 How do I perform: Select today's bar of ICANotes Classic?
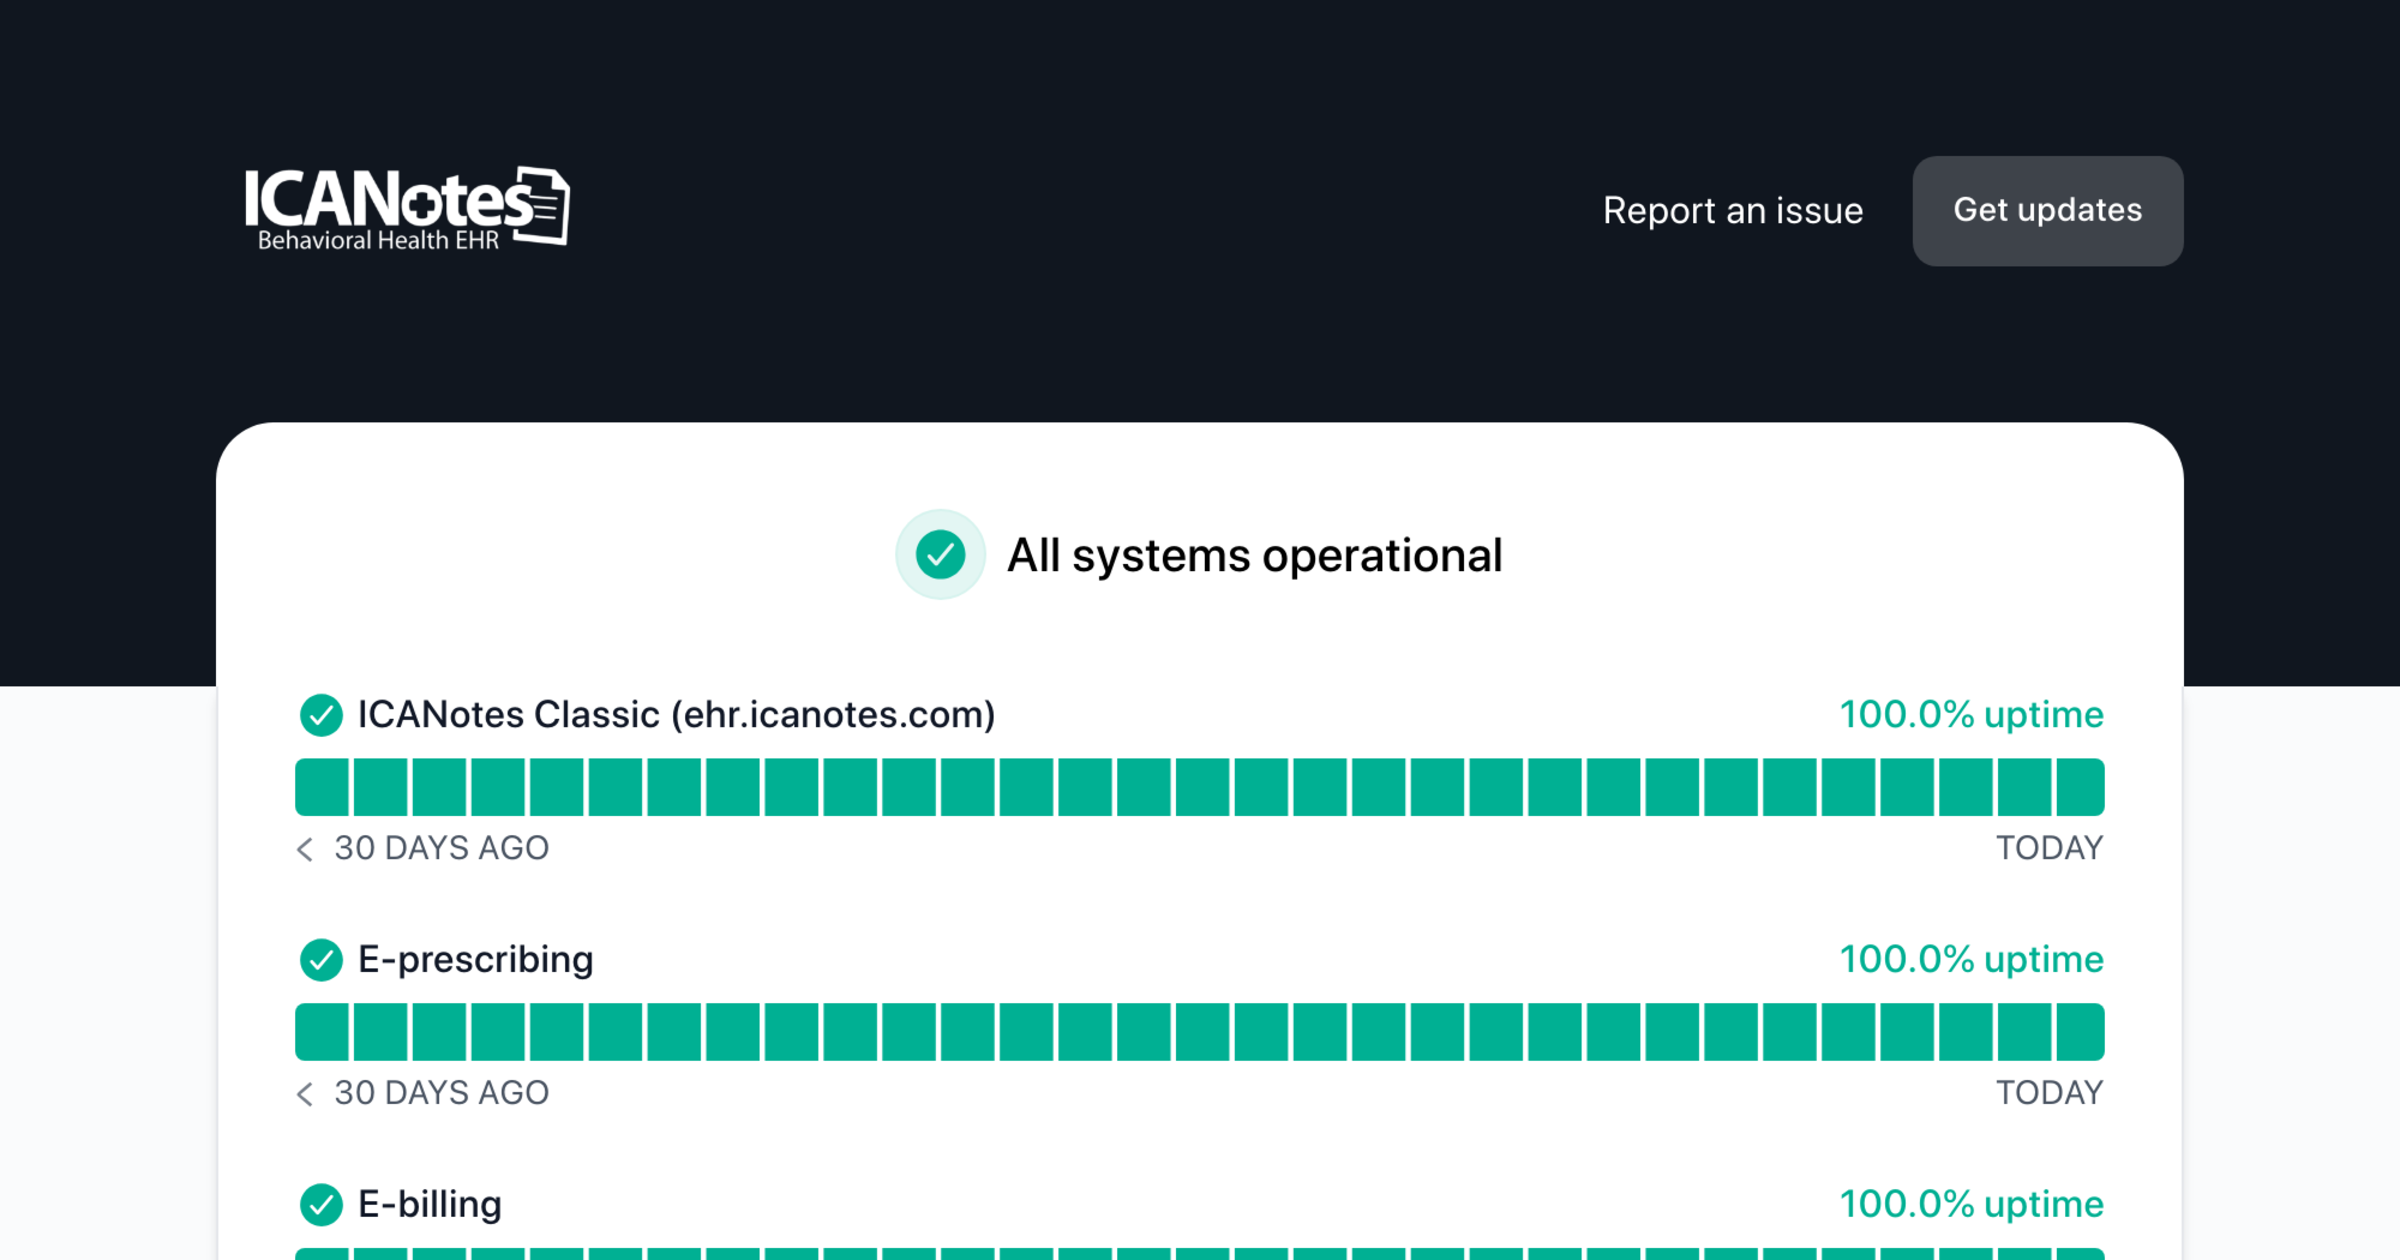point(2080,787)
